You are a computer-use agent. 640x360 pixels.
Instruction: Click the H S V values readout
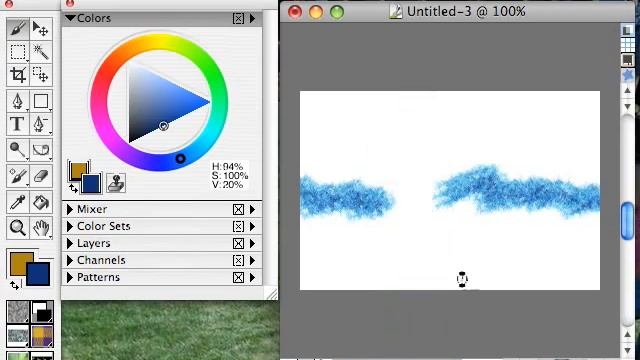(230, 176)
